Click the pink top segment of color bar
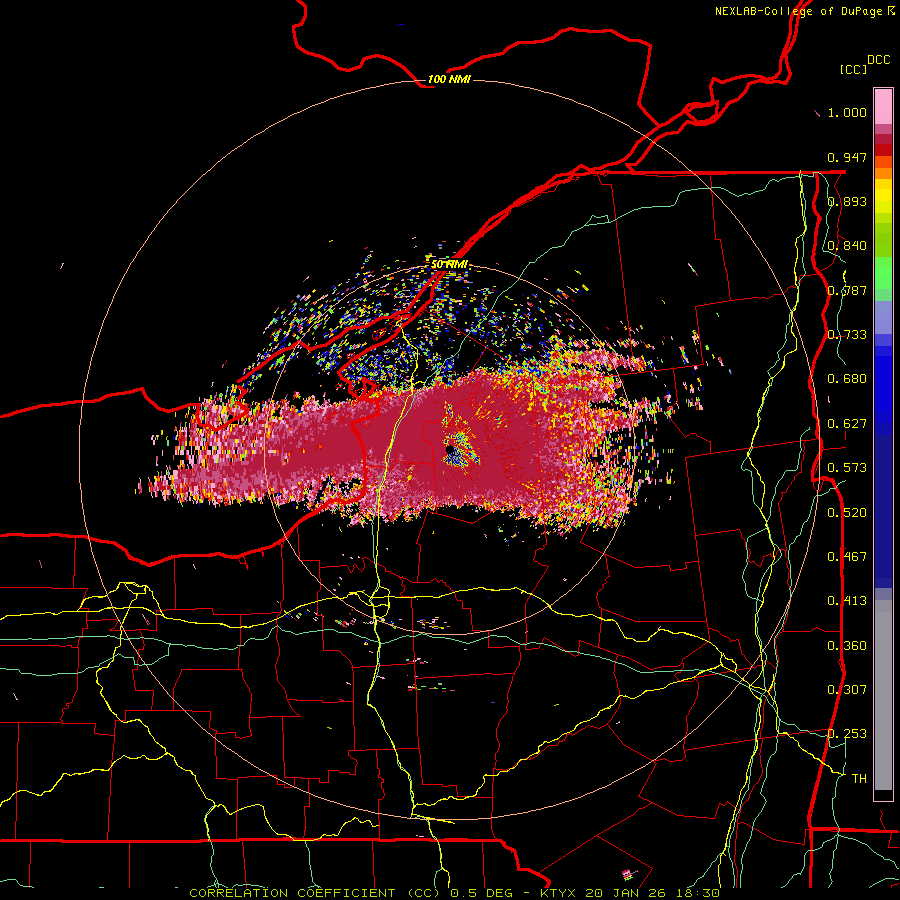This screenshot has width=900, height=900. pos(883,106)
